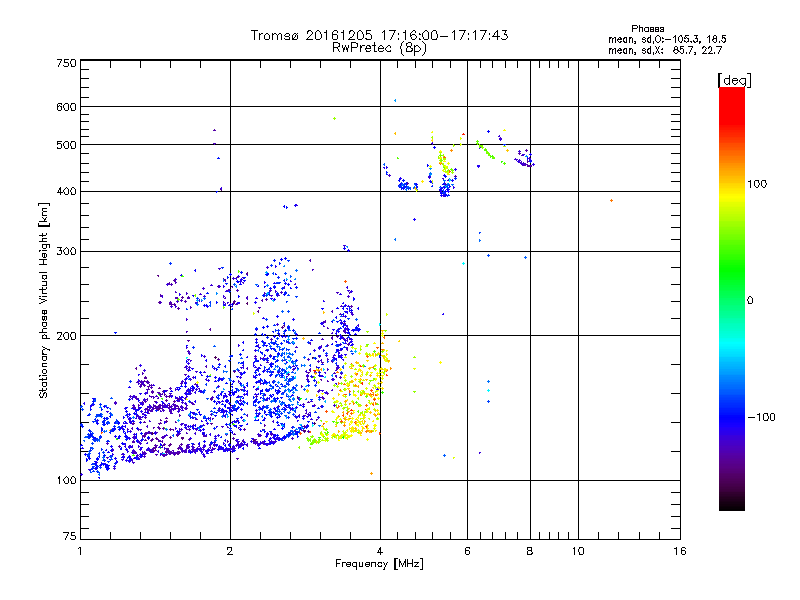Screen dimensions: 800x600
Task: Click the 'mean, sd,X: 85.7, 22.7' statistics line
Action: [665, 50]
